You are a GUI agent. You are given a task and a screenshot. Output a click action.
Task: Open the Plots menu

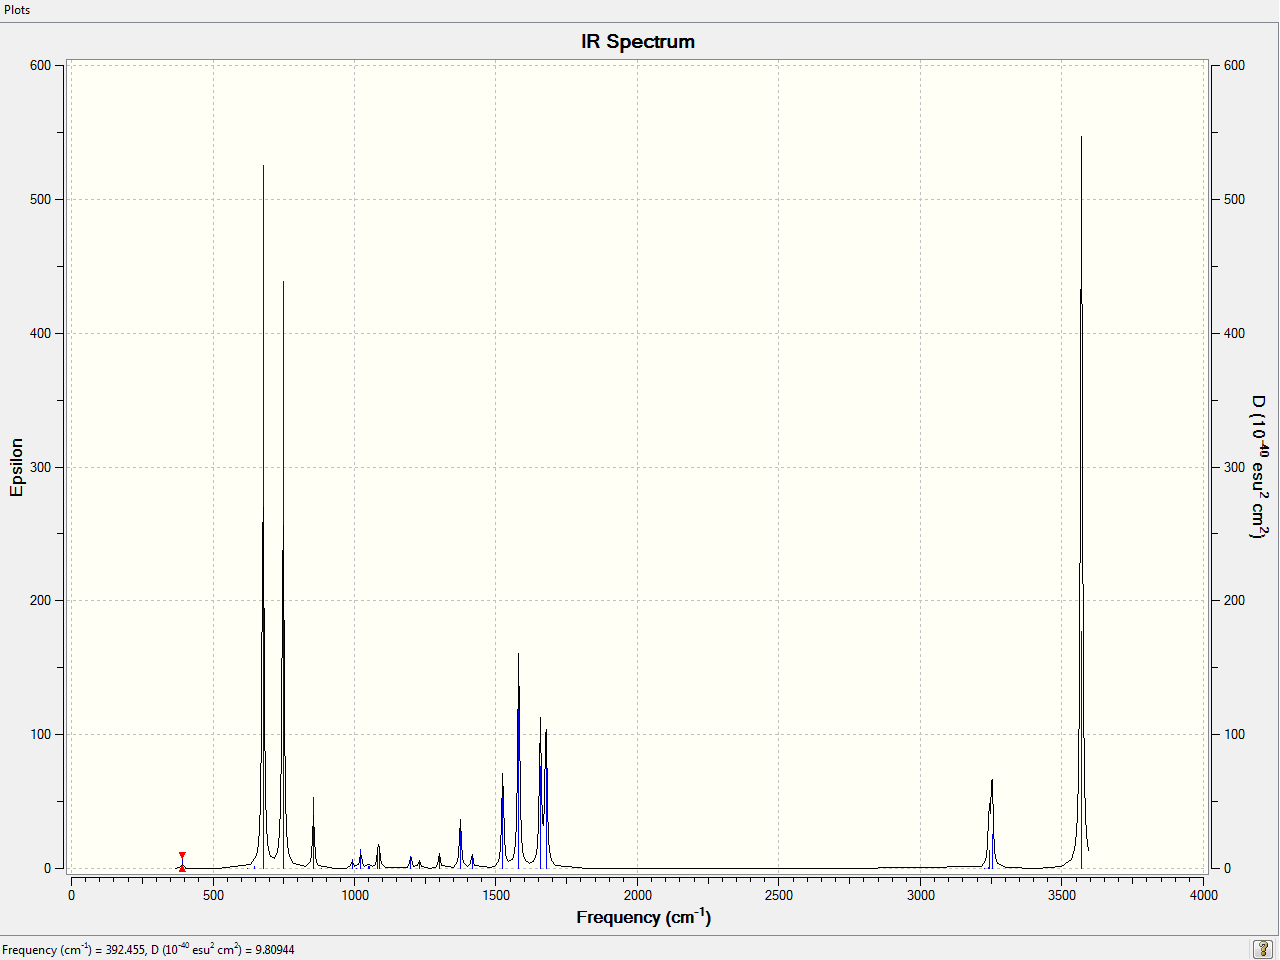click(17, 10)
